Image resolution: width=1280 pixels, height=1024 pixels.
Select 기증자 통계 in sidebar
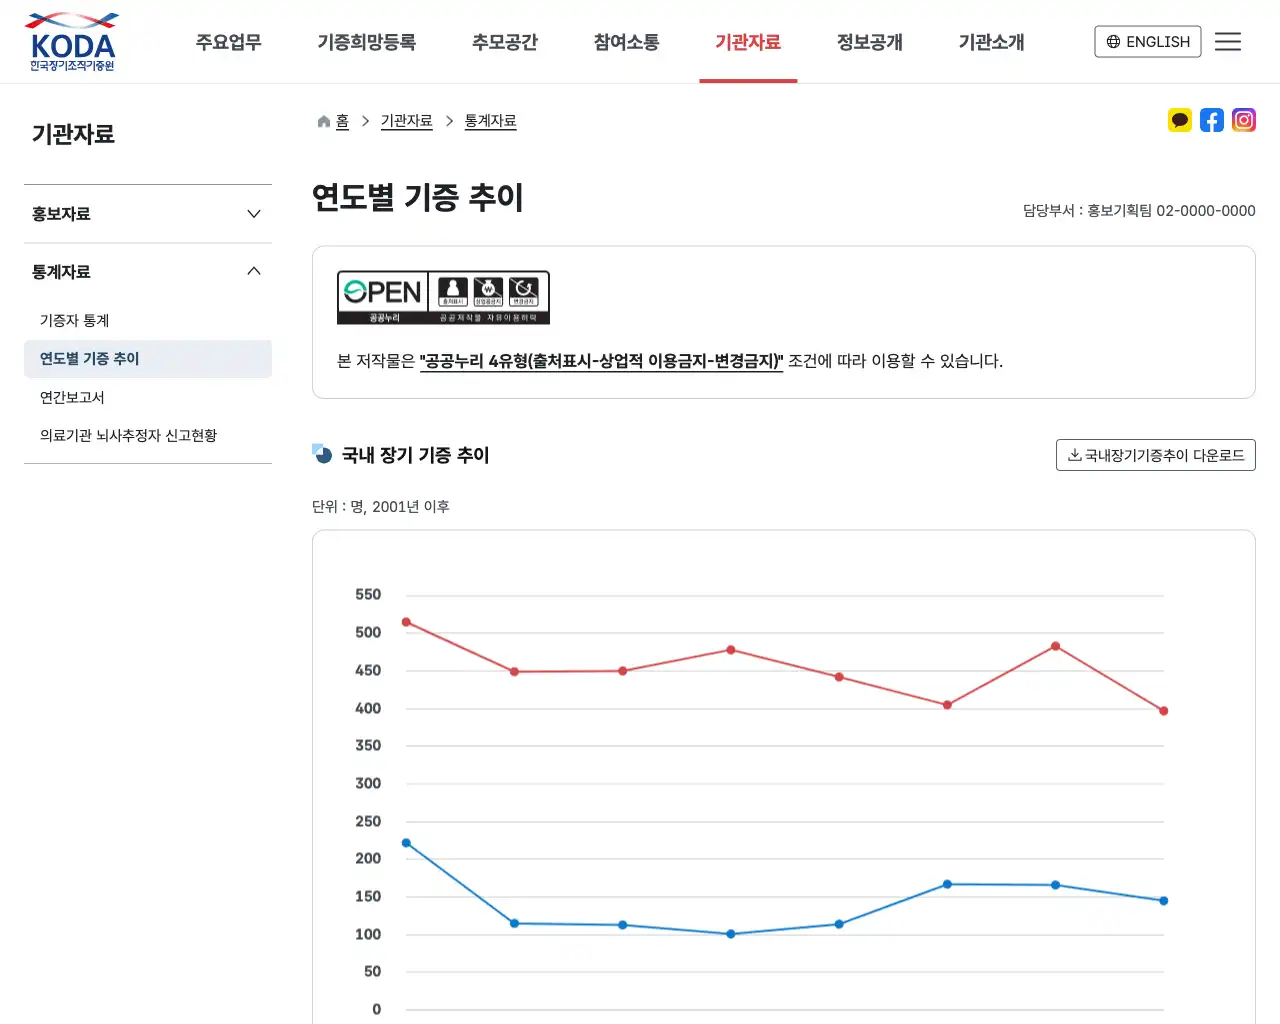(75, 320)
